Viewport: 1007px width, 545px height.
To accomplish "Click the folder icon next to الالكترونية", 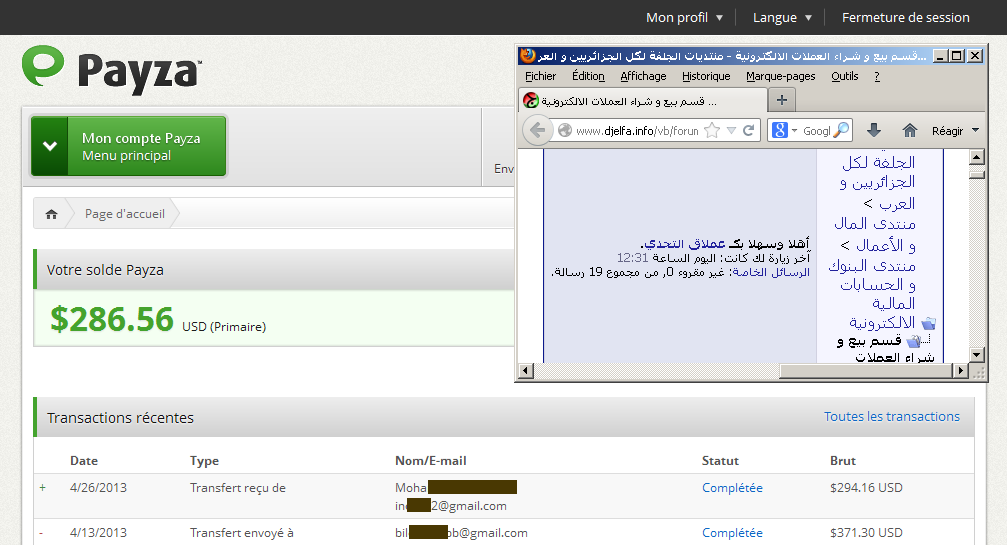I will (928, 322).
